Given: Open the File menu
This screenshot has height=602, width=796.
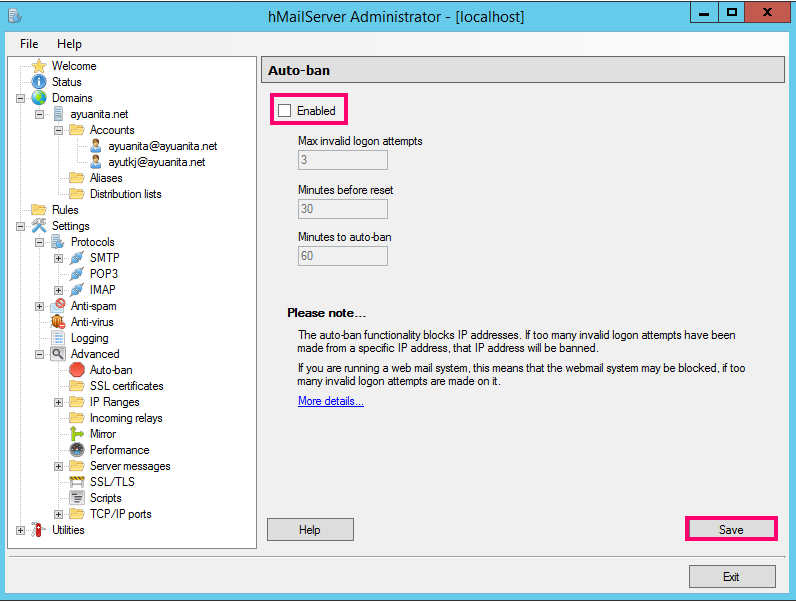Looking at the screenshot, I should pos(29,44).
